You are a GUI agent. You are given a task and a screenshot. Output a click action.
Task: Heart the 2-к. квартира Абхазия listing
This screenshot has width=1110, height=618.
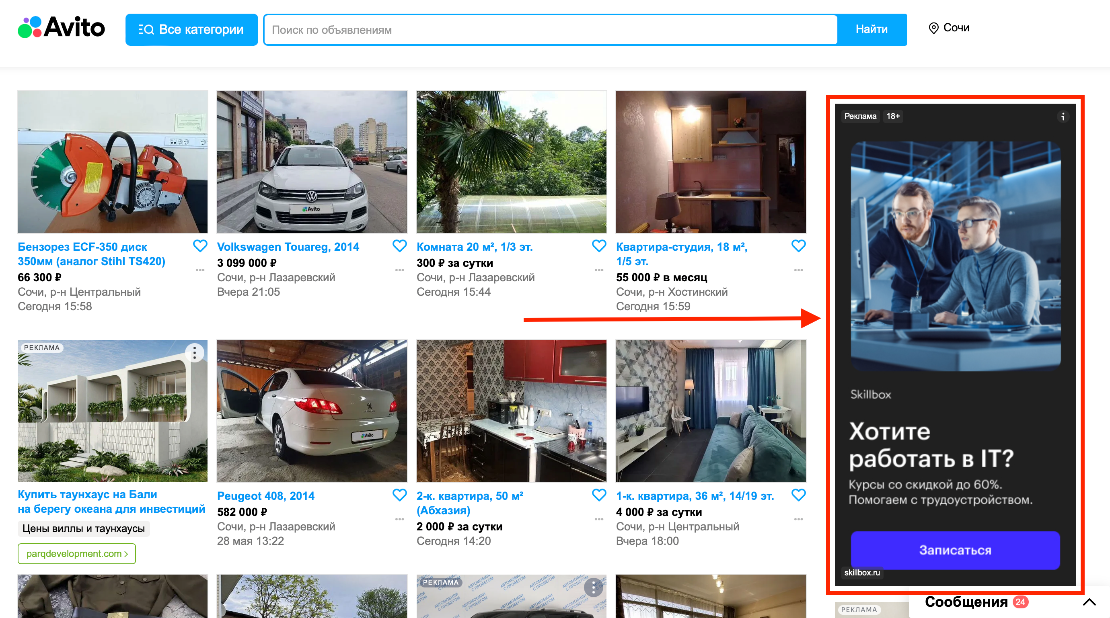point(599,495)
